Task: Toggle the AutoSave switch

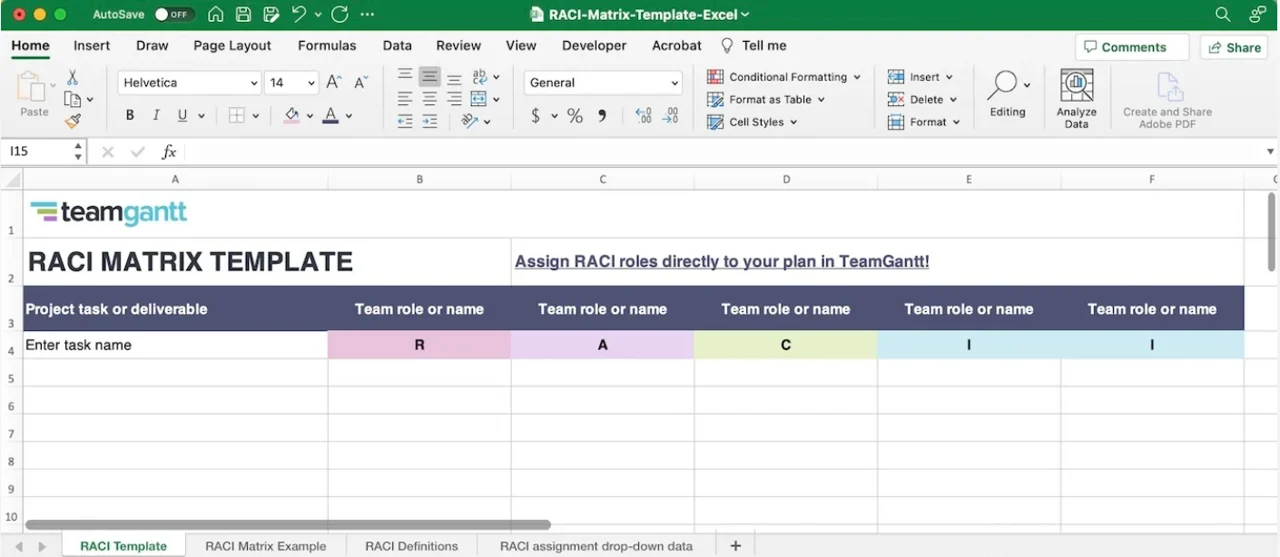Action: click(174, 15)
